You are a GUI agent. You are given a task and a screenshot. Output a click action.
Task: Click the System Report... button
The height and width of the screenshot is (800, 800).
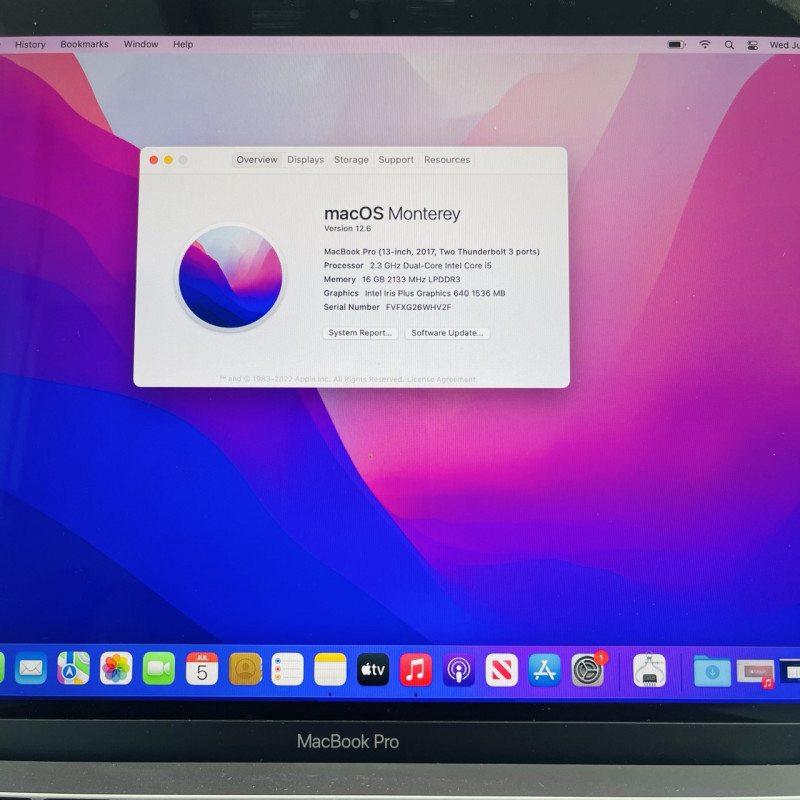(x=360, y=333)
